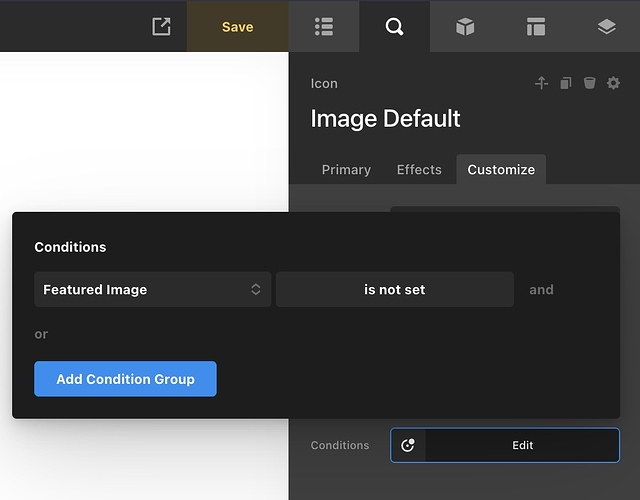Click the go-to-parent arrow icon

(x=541, y=83)
